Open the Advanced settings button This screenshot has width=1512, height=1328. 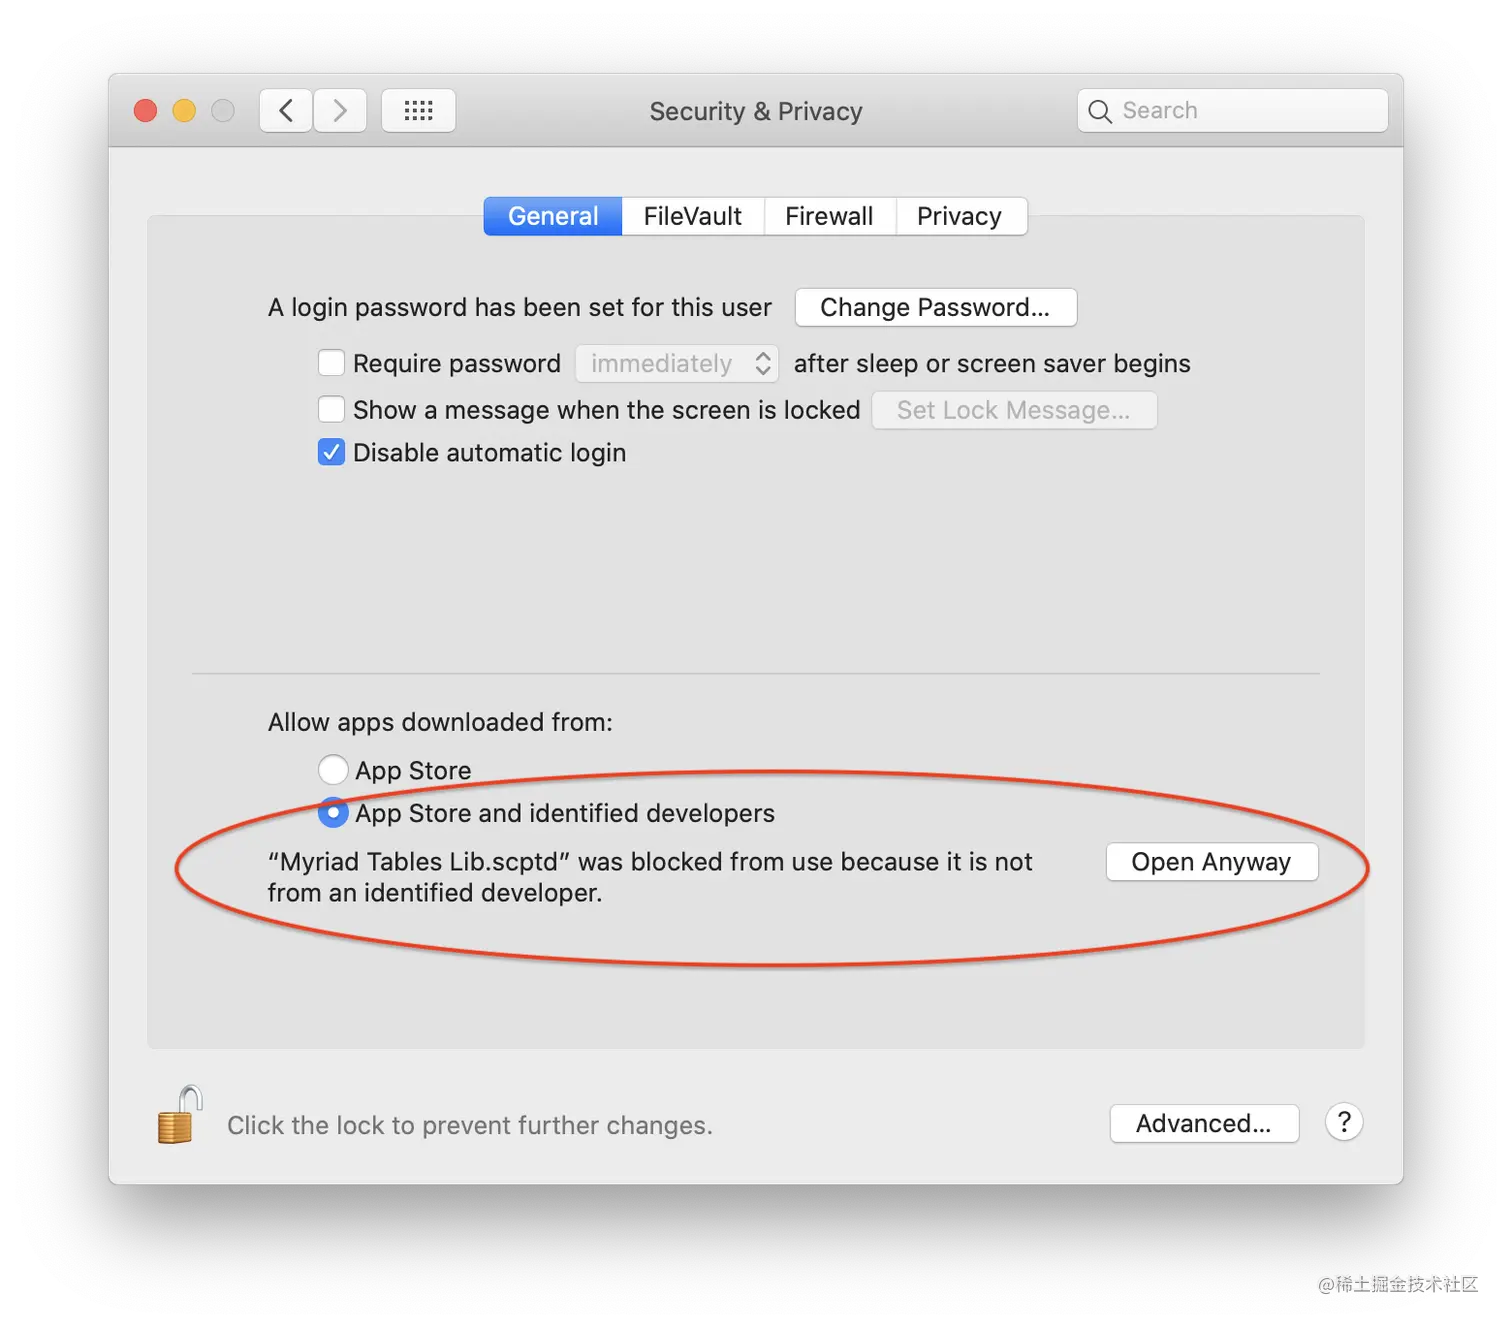pos(1204,1123)
